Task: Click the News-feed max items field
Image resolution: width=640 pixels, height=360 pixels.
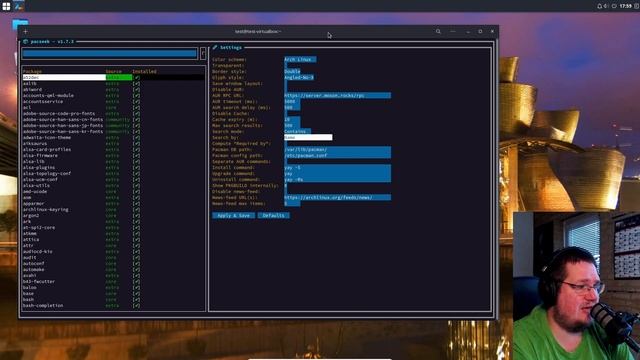Action: point(292,204)
